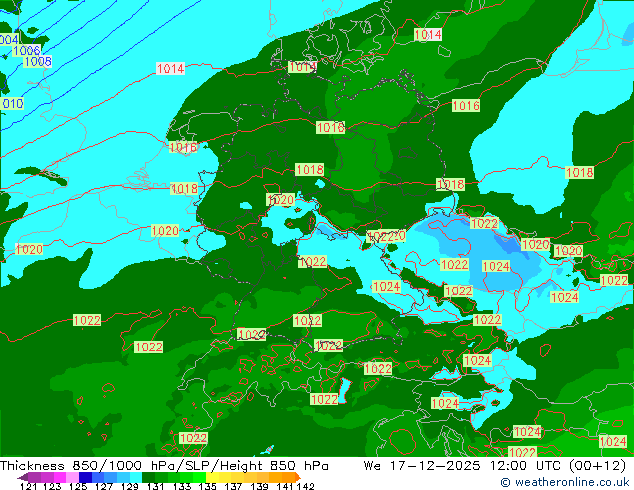Click the map title 'Thickness 850/1000 hPa/SLP/Height 850 hPa'
The height and width of the screenshot is (490, 634).
coord(164,466)
